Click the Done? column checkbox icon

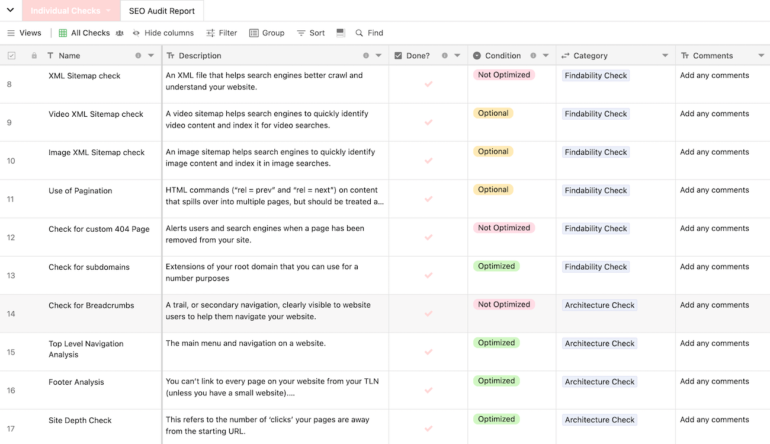(398, 56)
